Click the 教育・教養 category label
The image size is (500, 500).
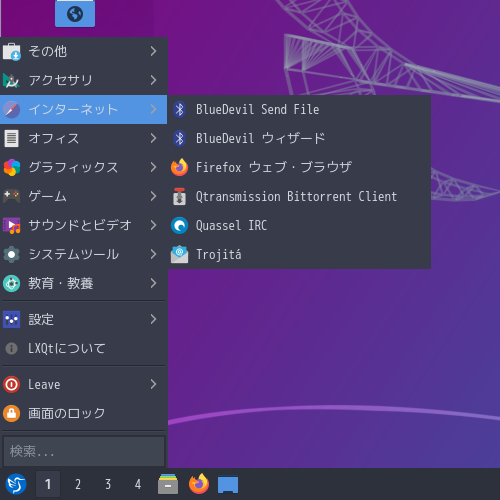(61, 283)
